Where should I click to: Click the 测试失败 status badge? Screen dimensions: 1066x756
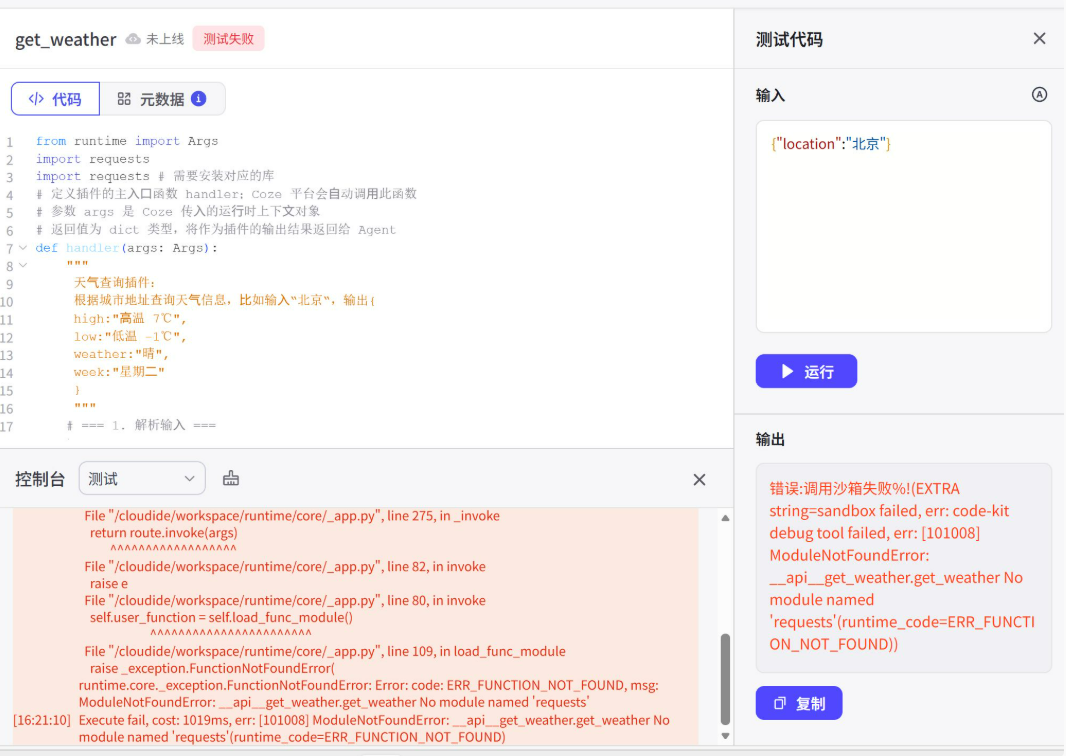pyautogui.click(x=228, y=39)
